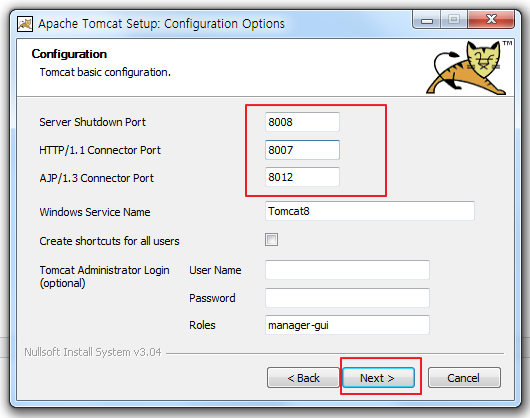This screenshot has width=530, height=418.
Task: Click the Roles label
Action: click(202, 325)
